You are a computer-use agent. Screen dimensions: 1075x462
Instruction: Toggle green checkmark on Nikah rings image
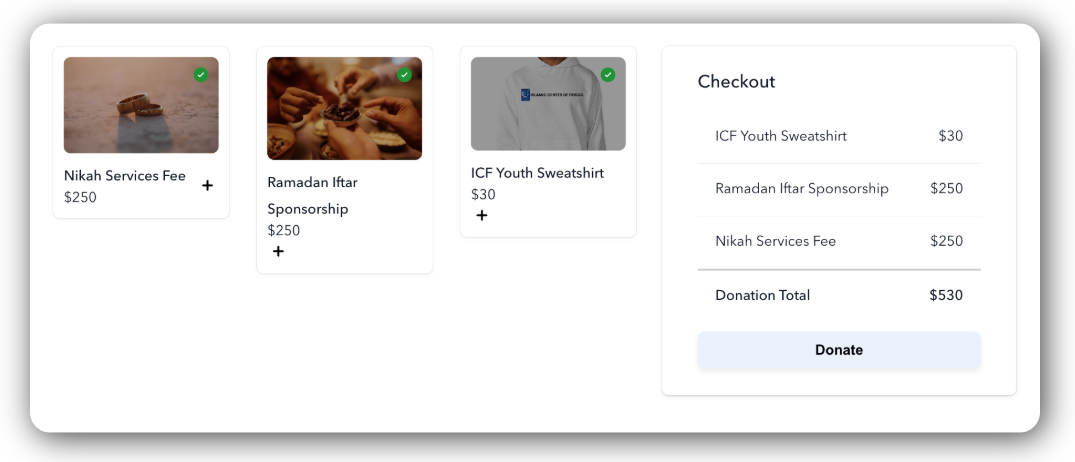click(x=201, y=75)
